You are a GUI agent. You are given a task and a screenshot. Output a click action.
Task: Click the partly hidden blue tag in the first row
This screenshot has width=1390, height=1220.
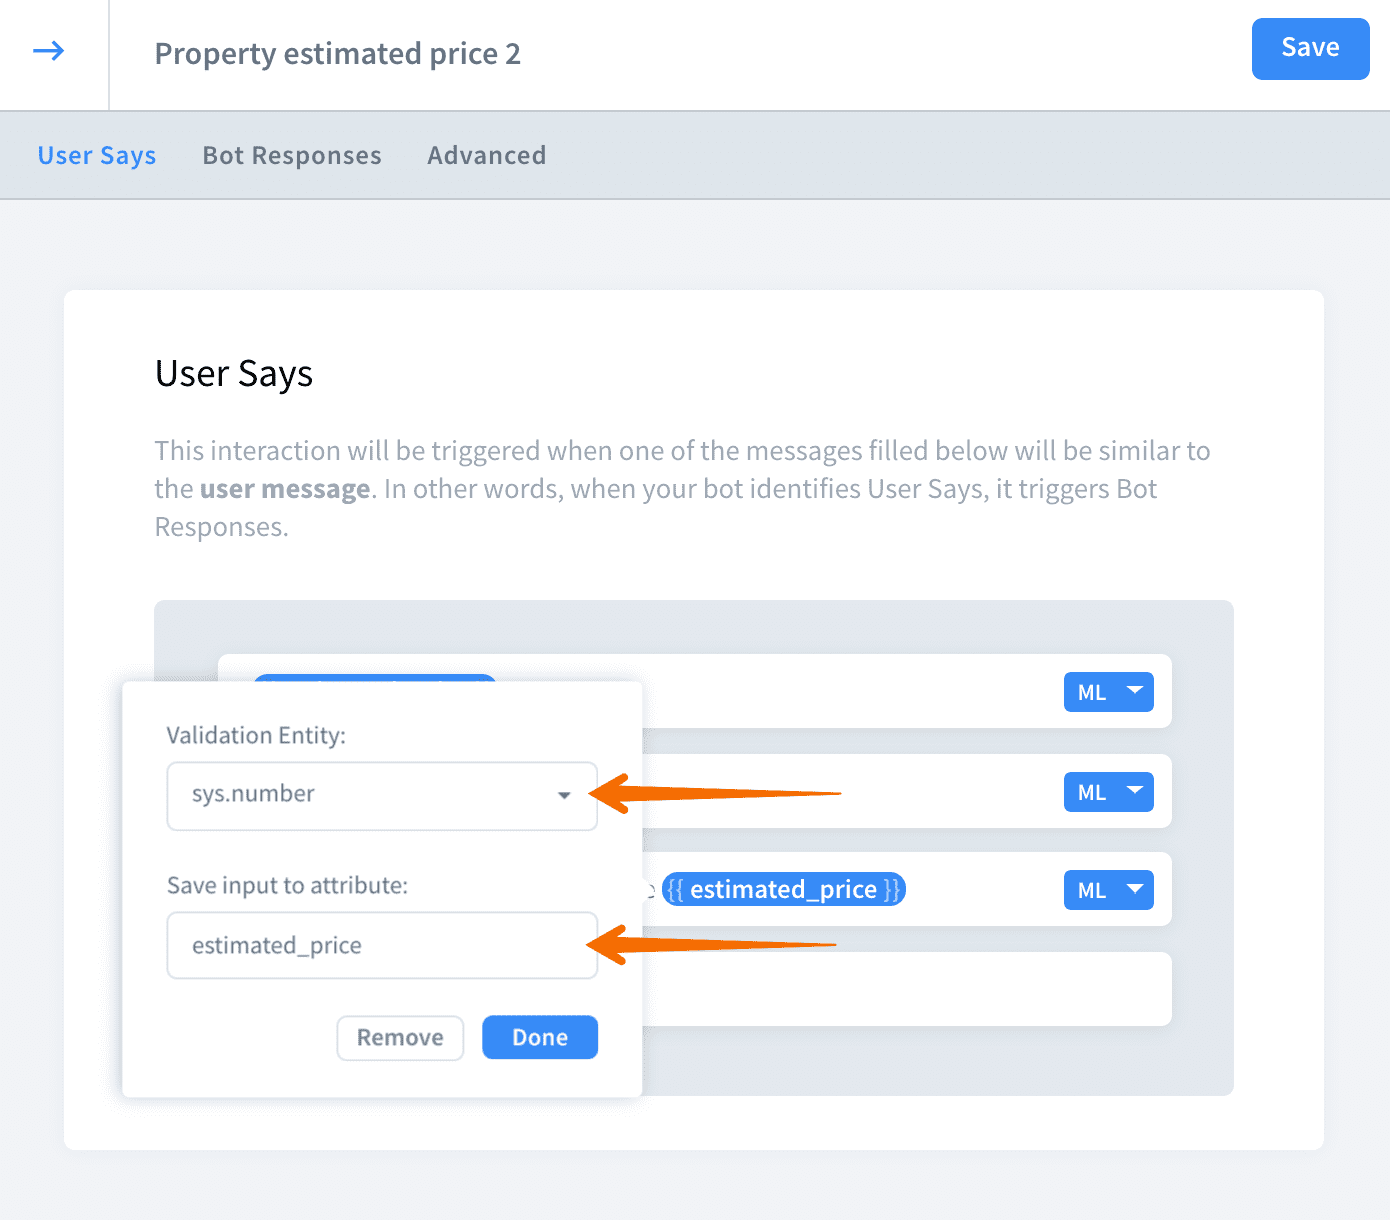click(375, 677)
